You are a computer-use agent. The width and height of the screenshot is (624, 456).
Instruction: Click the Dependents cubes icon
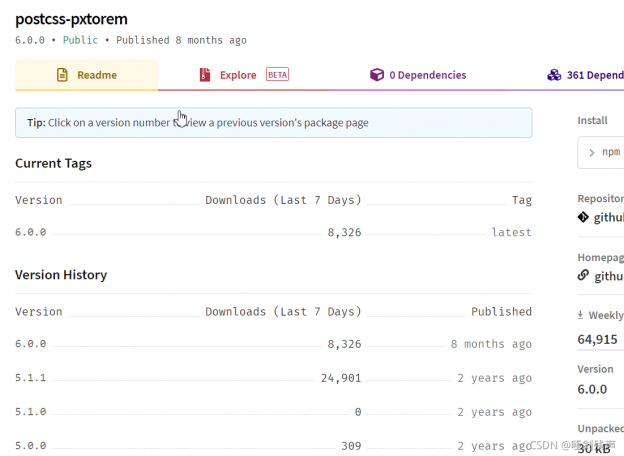pyautogui.click(x=554, y=75)
